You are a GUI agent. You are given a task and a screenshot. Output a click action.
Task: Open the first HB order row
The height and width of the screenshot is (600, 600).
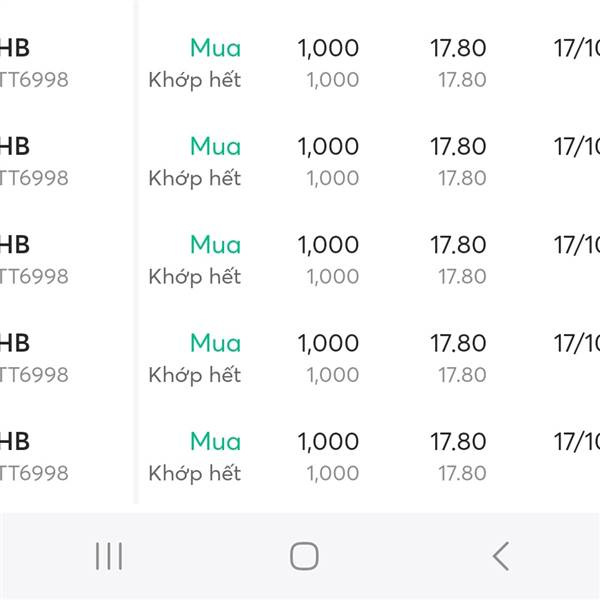16,48
